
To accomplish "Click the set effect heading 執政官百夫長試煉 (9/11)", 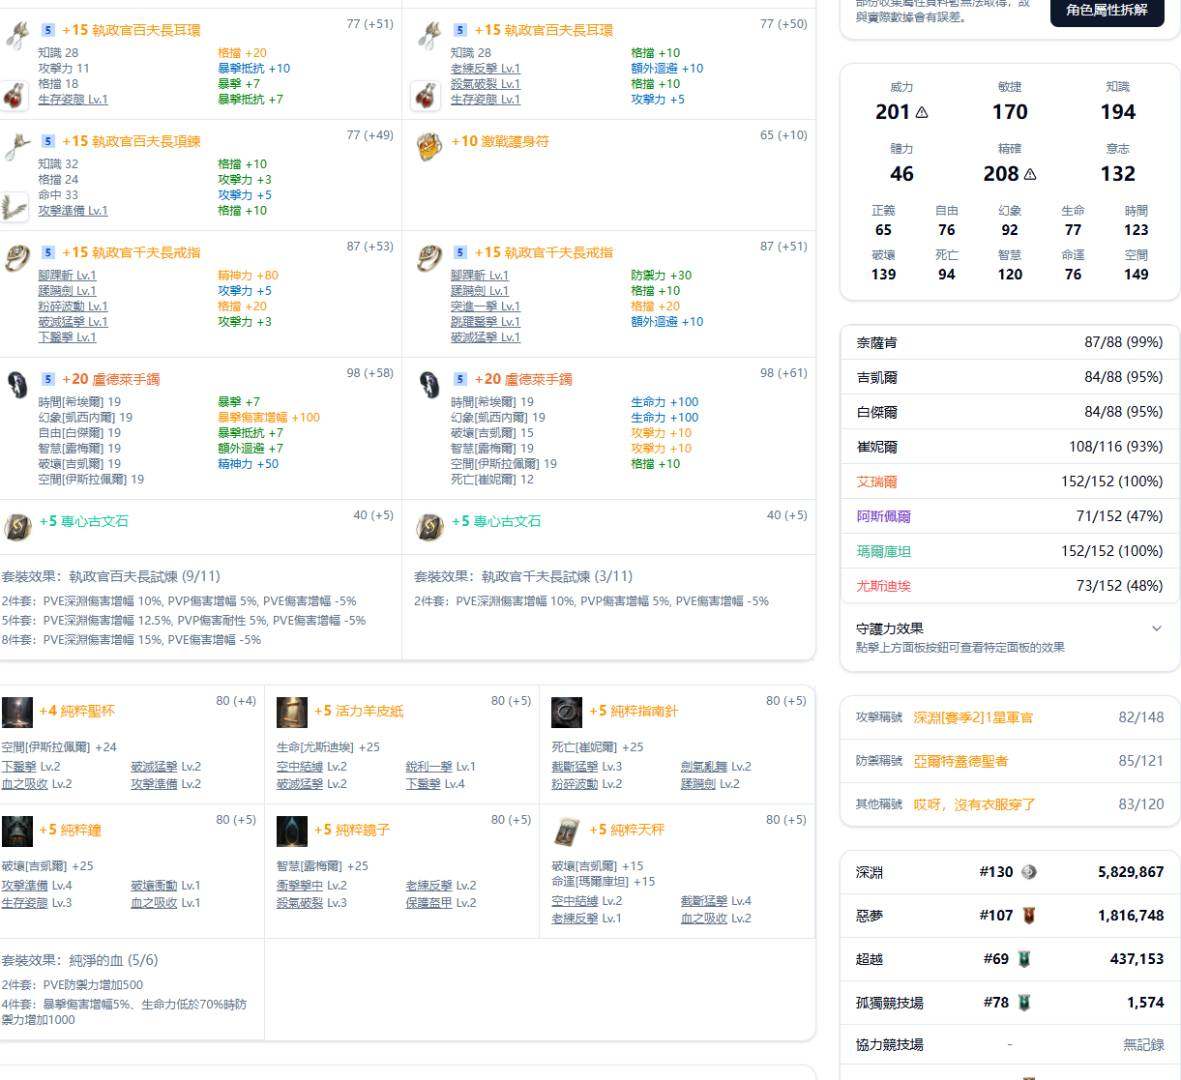I will pyautogui.click(x=111, y=577).
